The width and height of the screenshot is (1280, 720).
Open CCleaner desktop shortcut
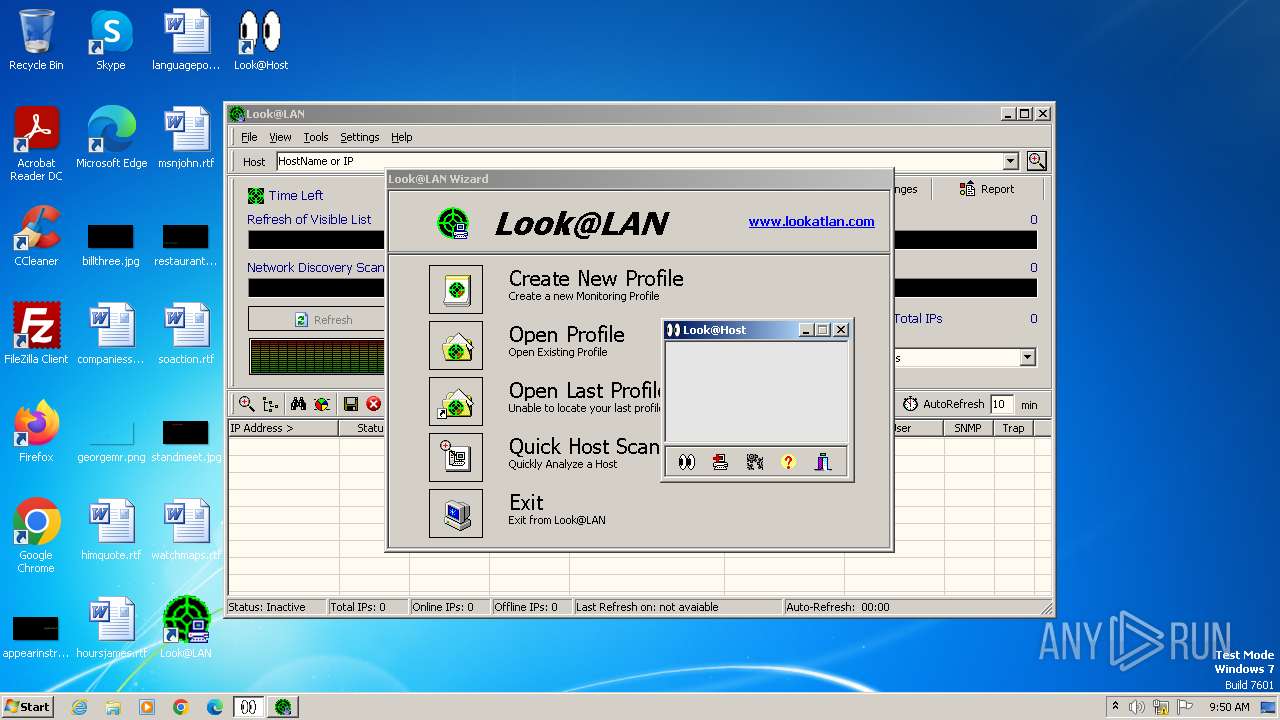[x=36, y=236]
